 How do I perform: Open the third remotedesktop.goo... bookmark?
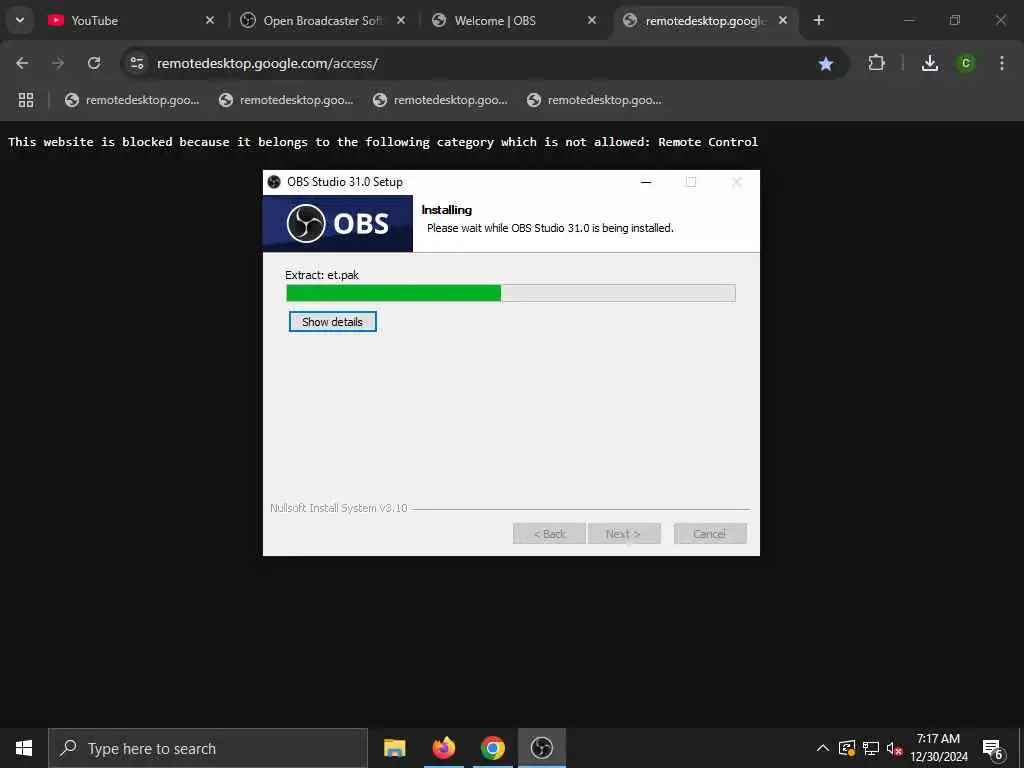pyautogui.click(x=441, y=100)
